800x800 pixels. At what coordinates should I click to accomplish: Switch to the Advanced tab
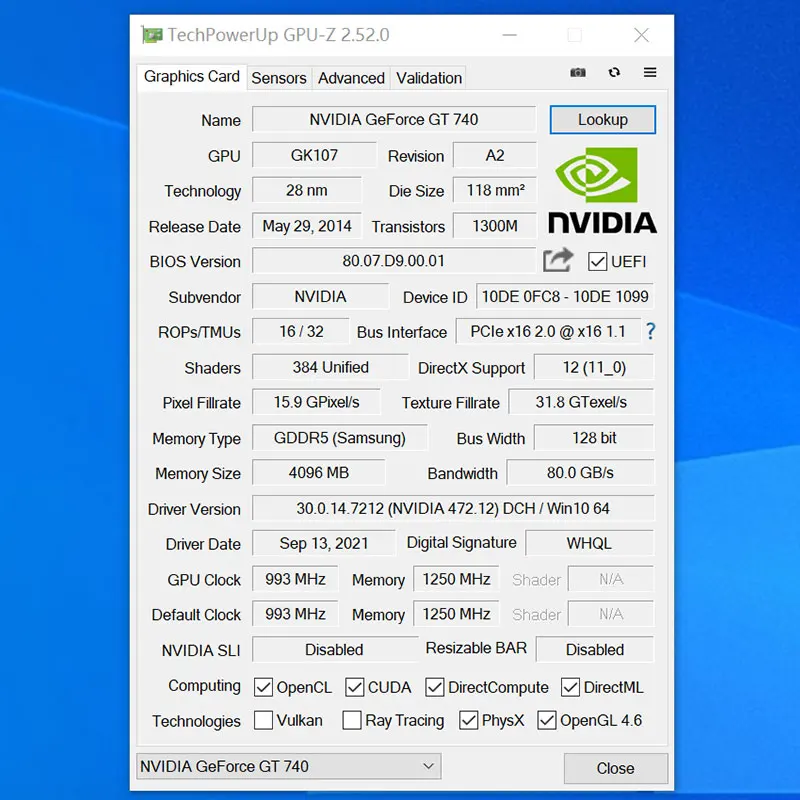[351, 78]
